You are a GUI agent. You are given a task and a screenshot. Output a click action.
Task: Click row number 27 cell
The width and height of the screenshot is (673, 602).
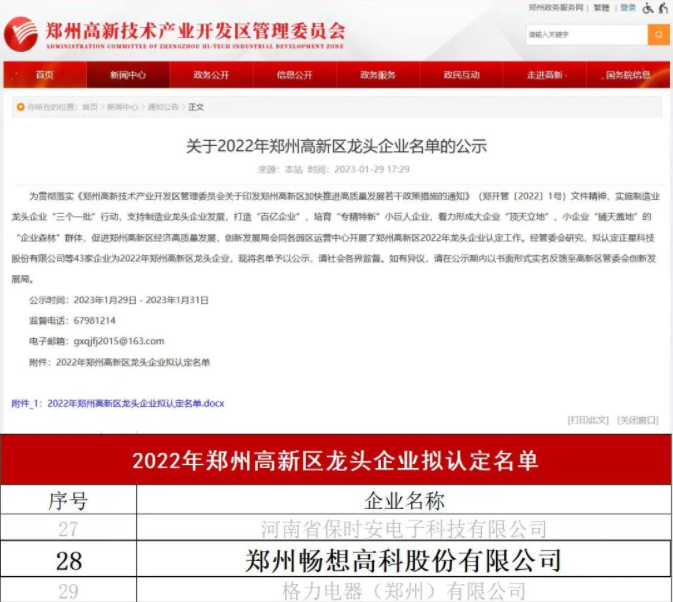pos(68,528)
